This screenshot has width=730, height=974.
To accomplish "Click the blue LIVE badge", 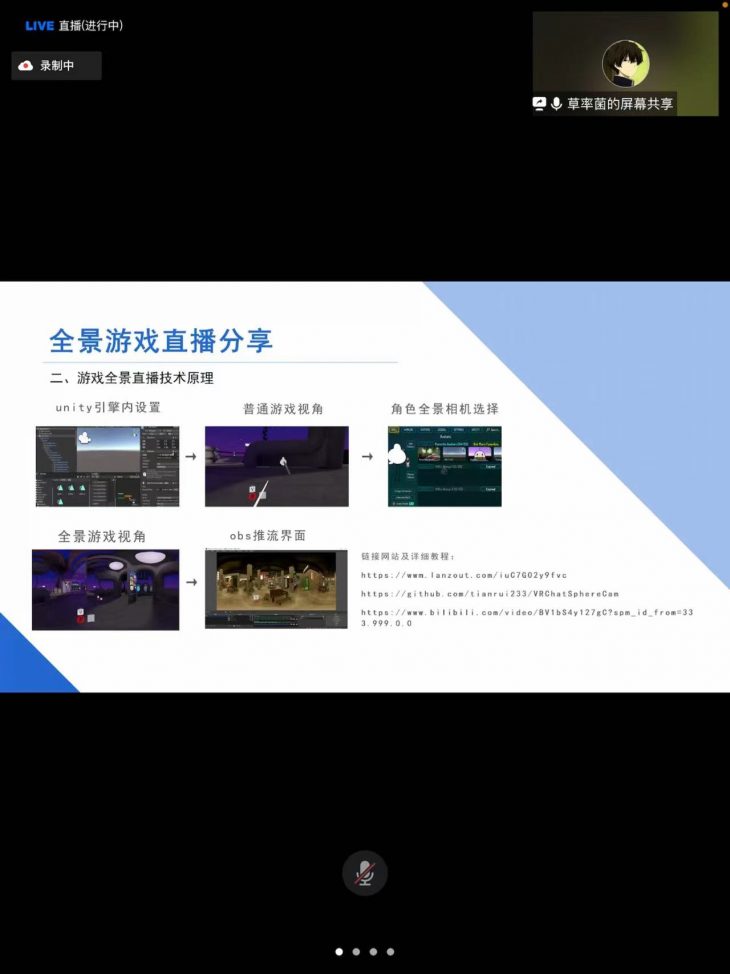I will pyautogui.click(x=39, y=26).
